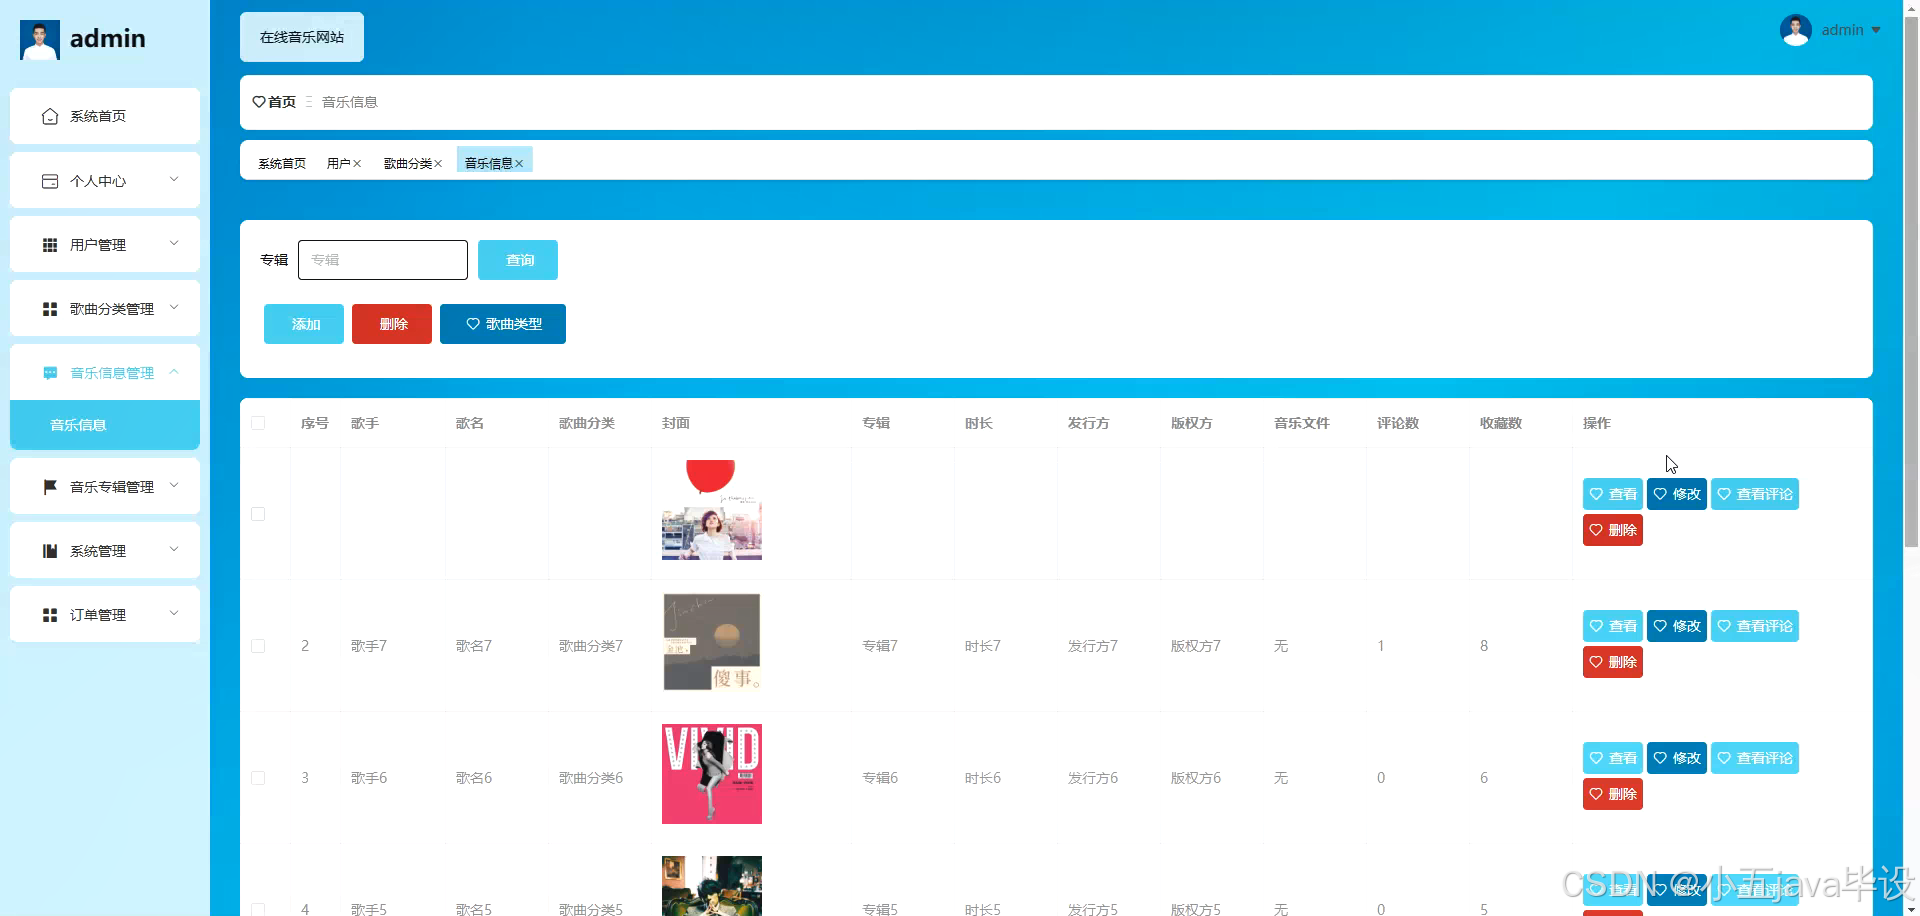Expand the 个人中心 menu chevron
1920x916 pixels.
[174, 180]
